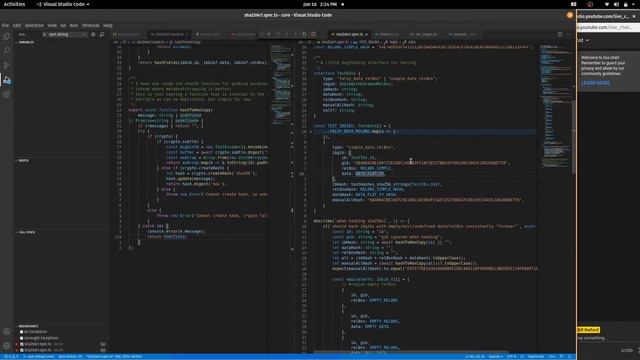Open the Visual Studio Code app menu in top bar
The image size is (640, 360).
click(x=63, y=4)
